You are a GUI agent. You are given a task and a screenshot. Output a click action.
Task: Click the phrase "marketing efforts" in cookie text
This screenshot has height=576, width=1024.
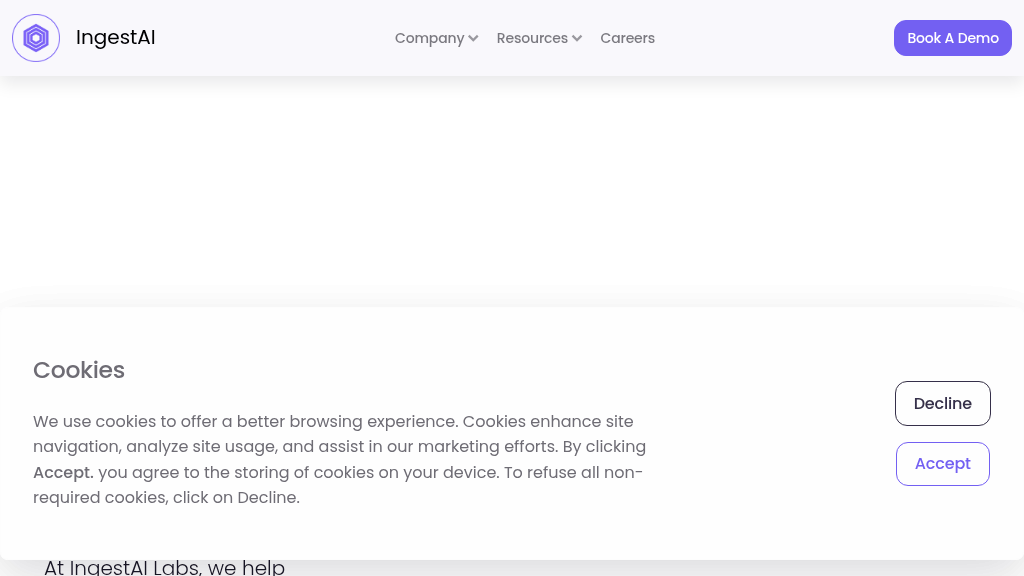click(x=487, y=447)
